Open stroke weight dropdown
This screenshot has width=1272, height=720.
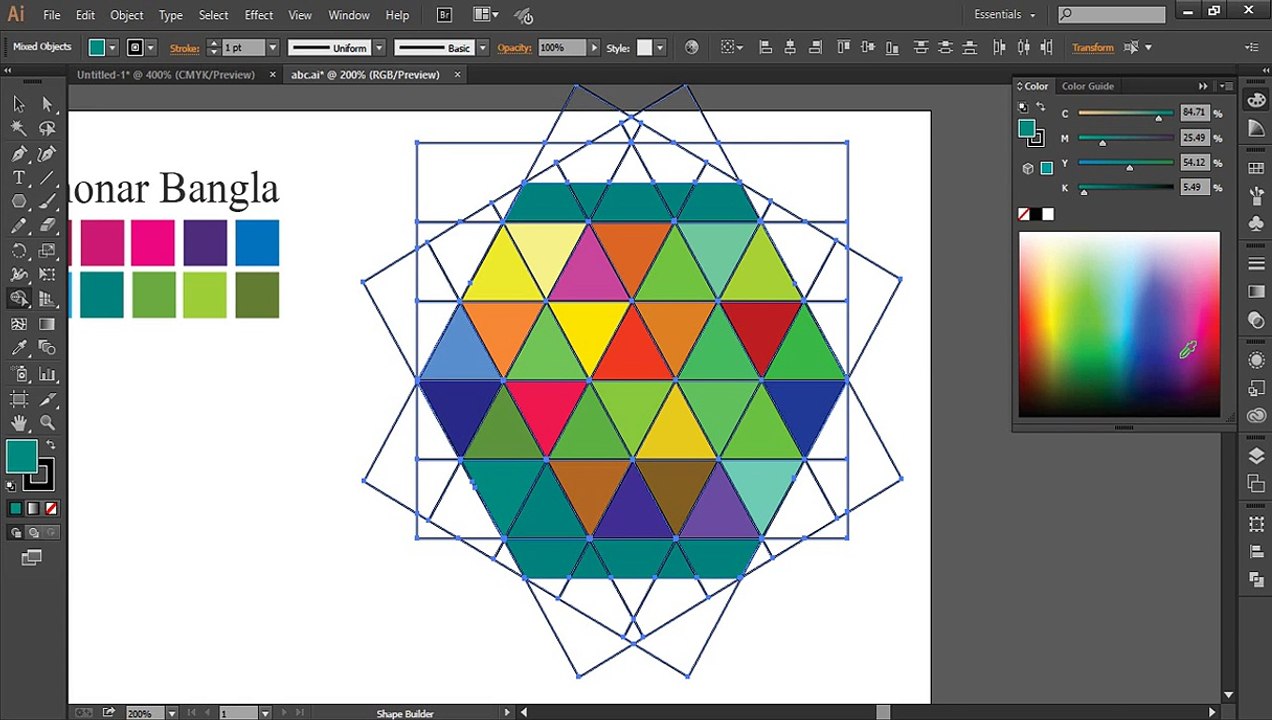pos(272,48)
